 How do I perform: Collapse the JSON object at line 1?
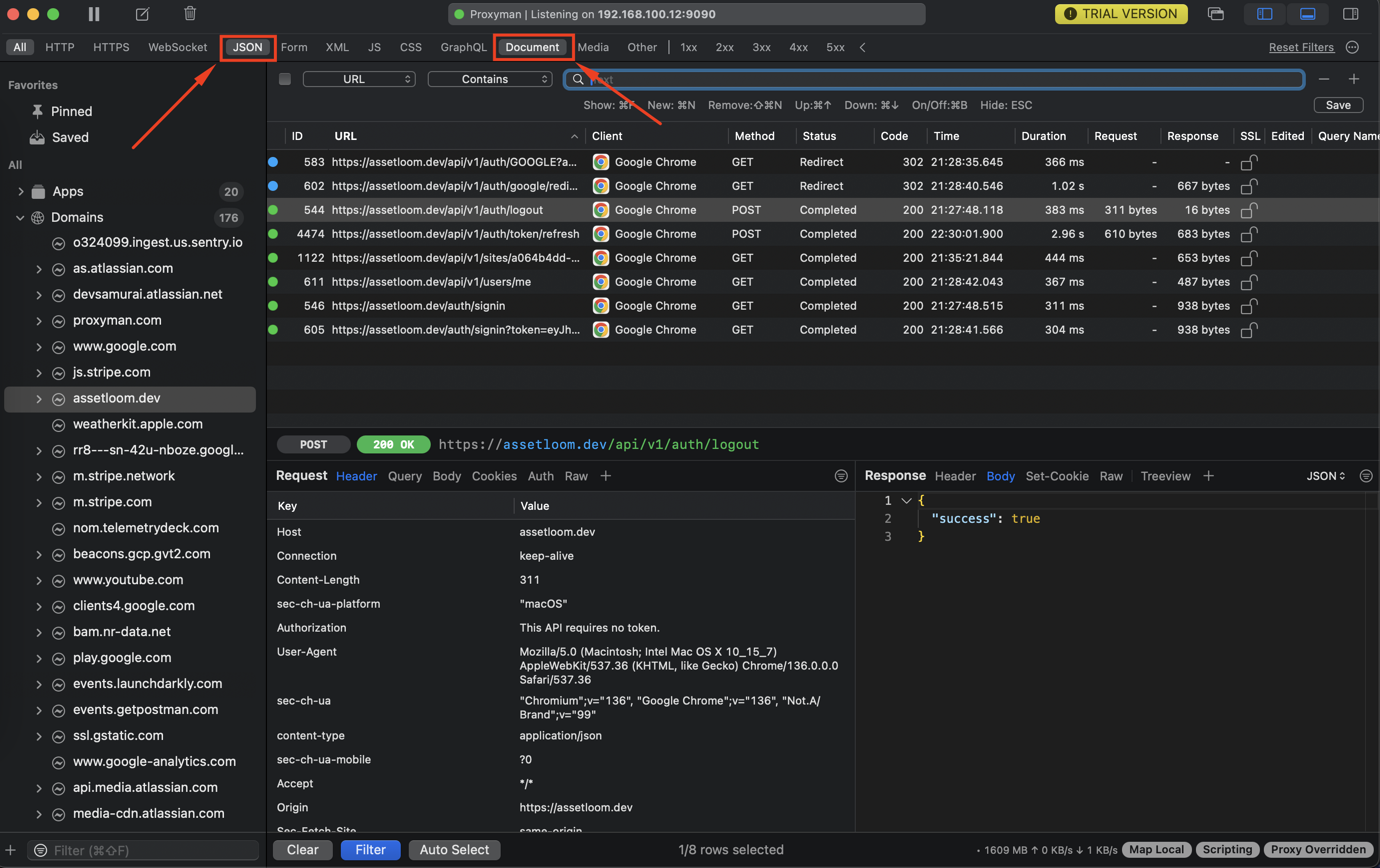coord(906,500)
